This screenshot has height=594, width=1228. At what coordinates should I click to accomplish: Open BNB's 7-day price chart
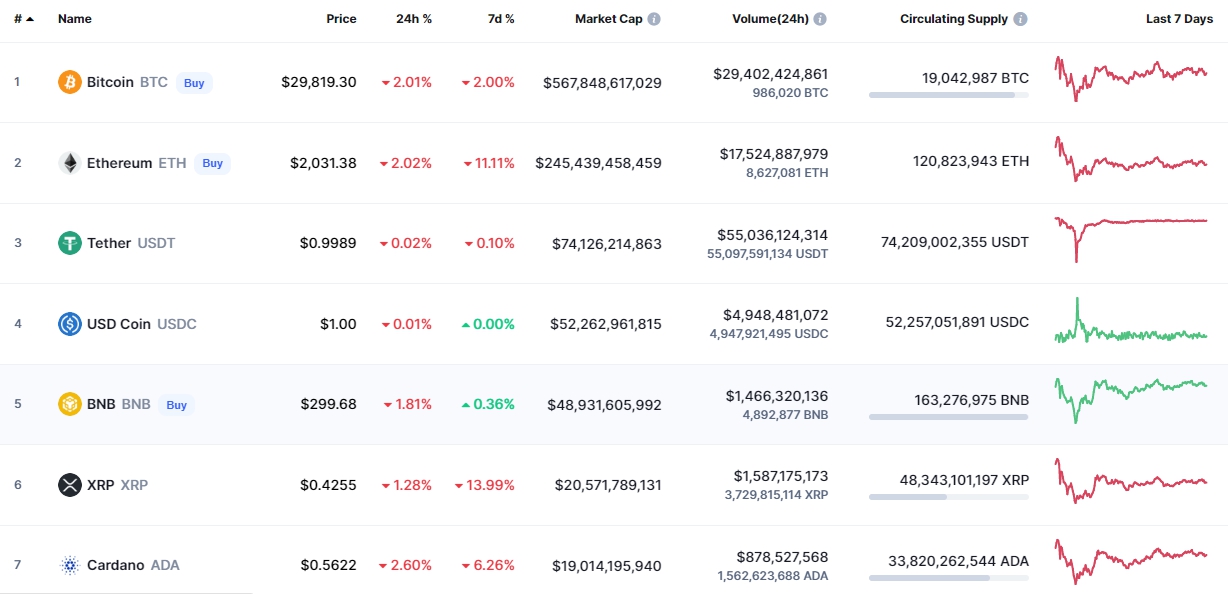(x=1131, y=400)
